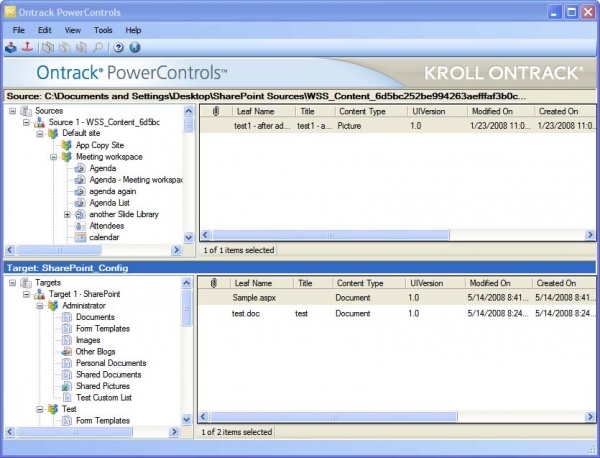Select the Images library in targets
This screenshot has height=458, width=600.
(88, 340)
